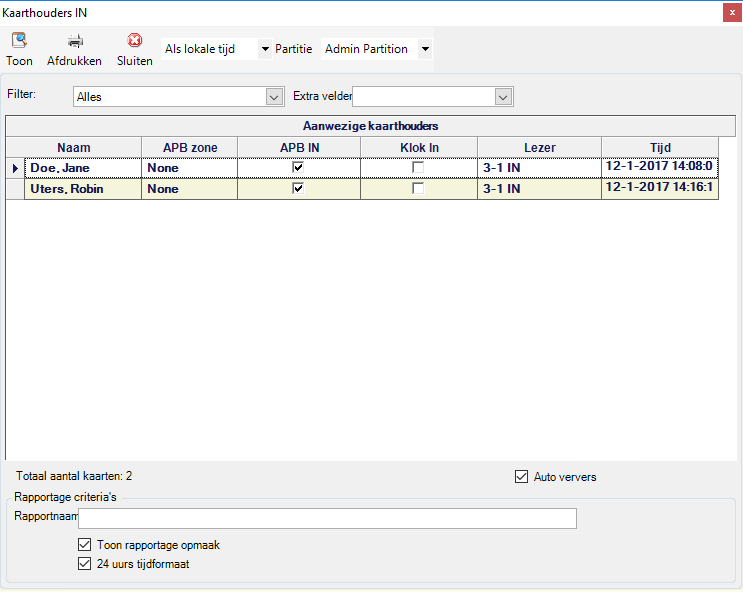Click the Klok In column header
Screen dimensions: 743x592
tap(419, 147)
